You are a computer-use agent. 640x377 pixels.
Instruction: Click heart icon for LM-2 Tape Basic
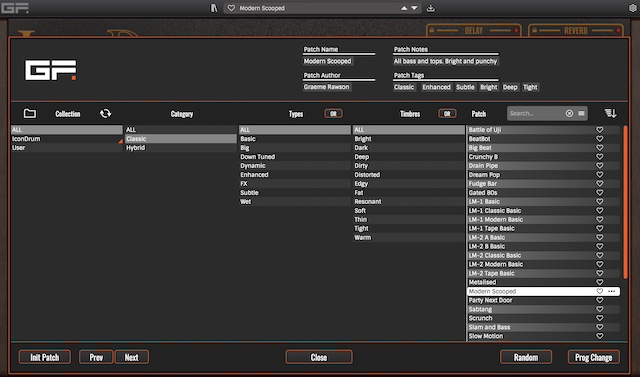coord(600,273)
